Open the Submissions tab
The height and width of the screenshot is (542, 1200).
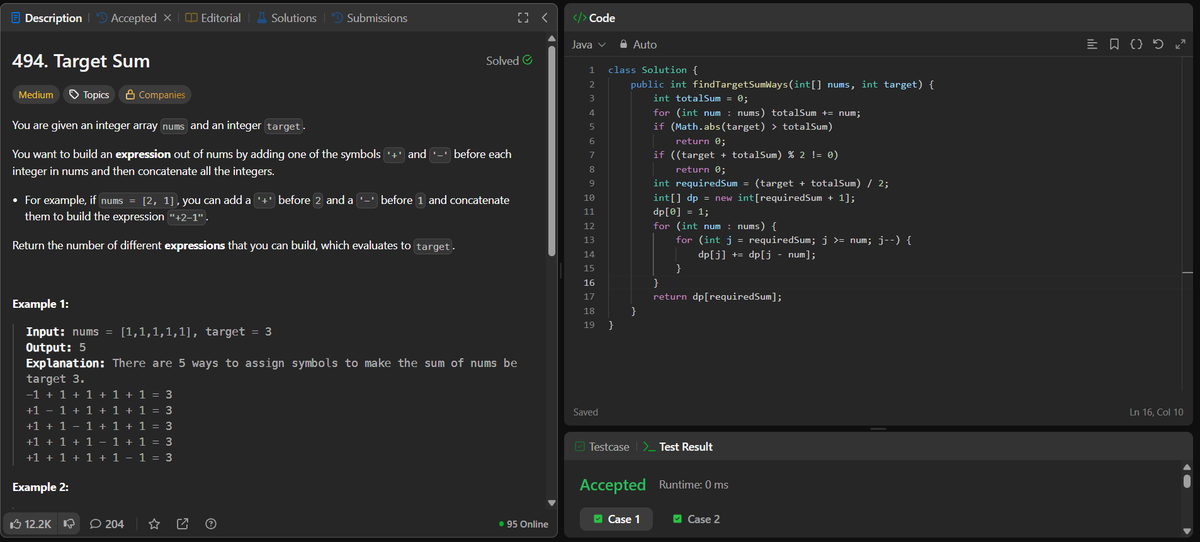[x=369, y=18]
